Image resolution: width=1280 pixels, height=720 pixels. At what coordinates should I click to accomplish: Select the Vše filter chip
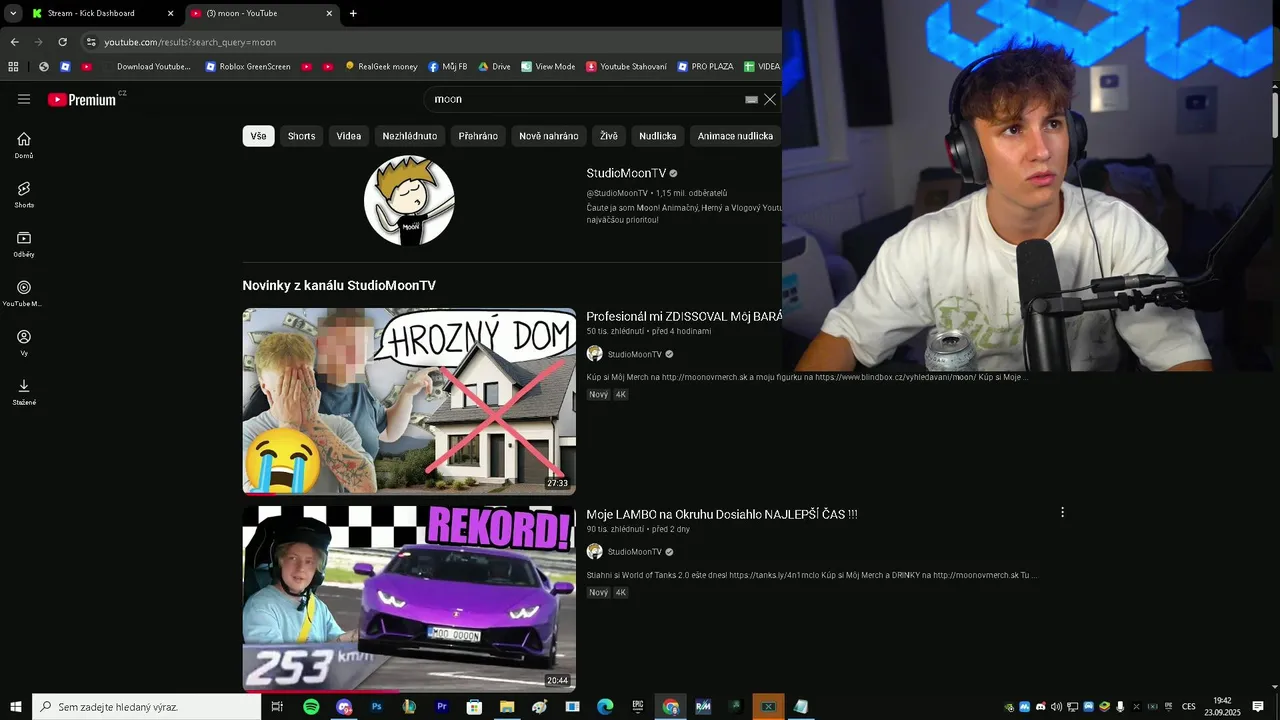click(258, 136)
